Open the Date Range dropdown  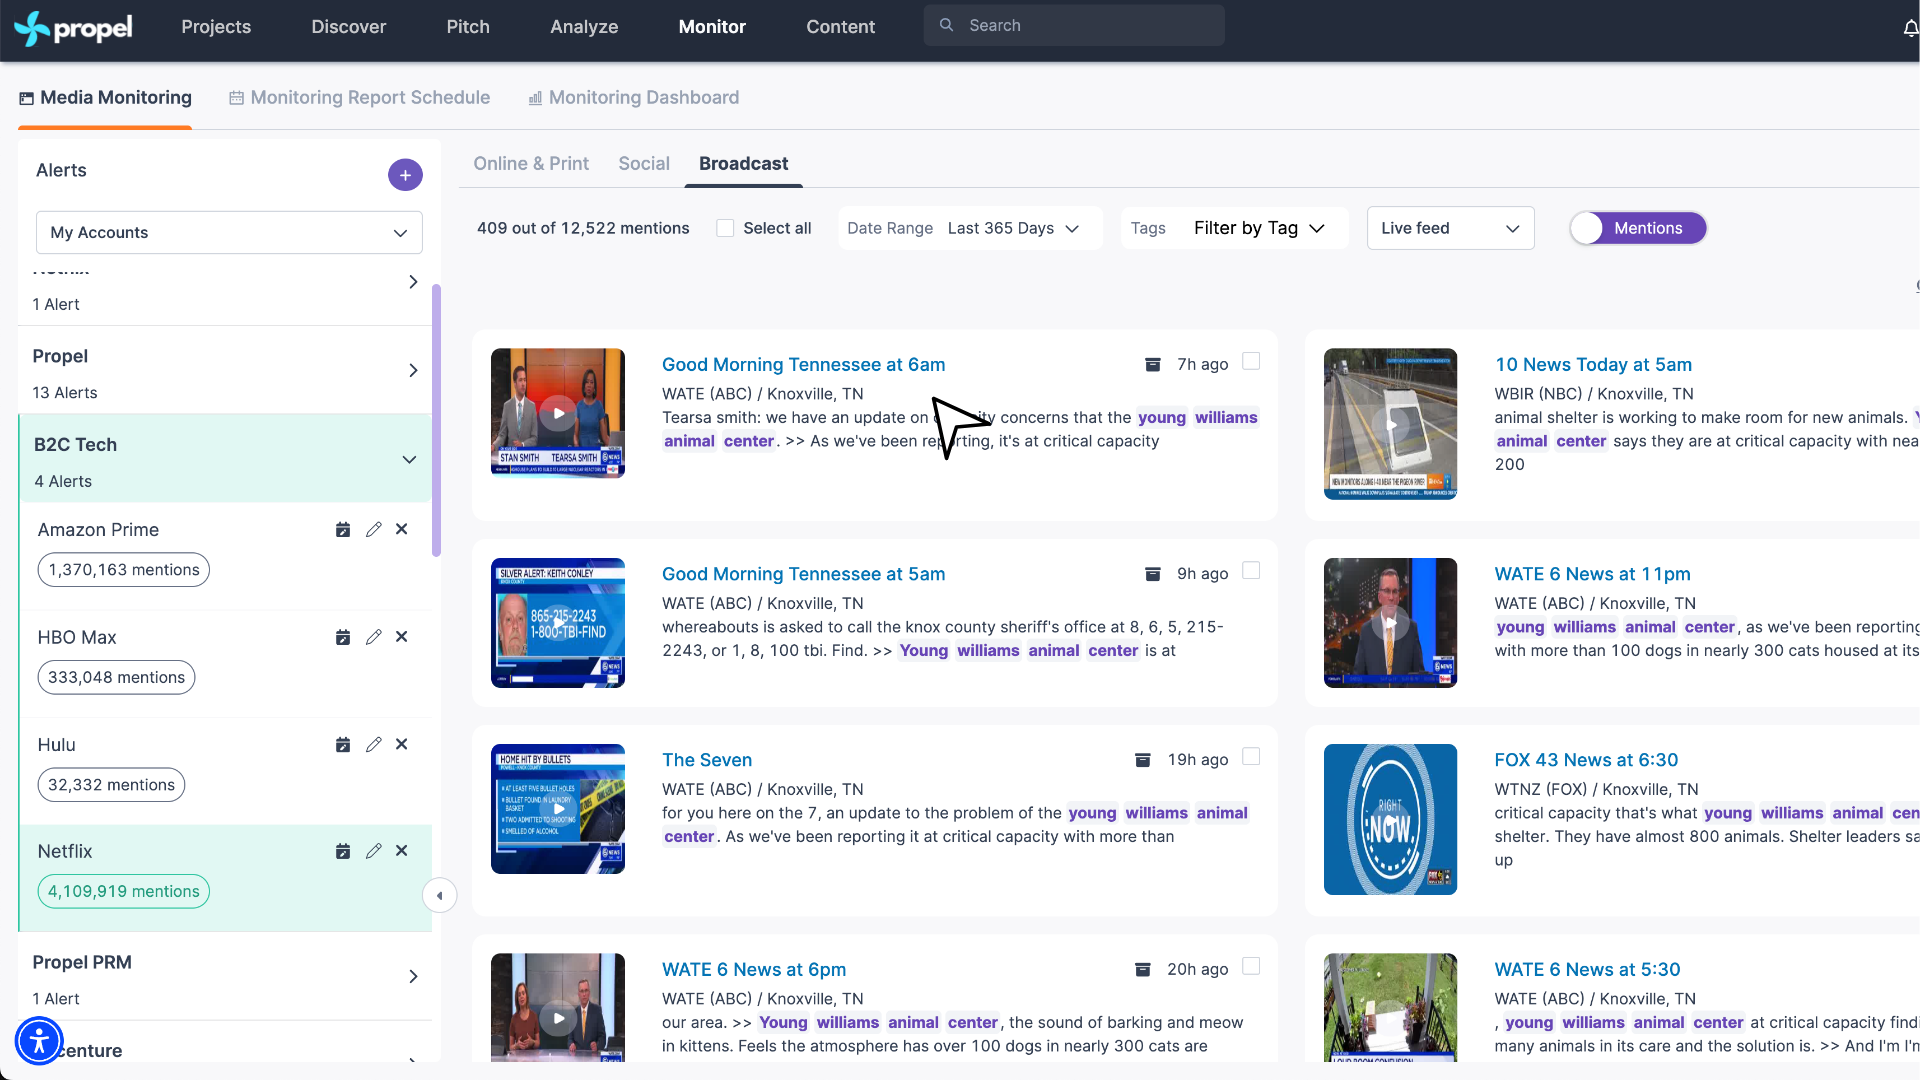click(970, 228)
